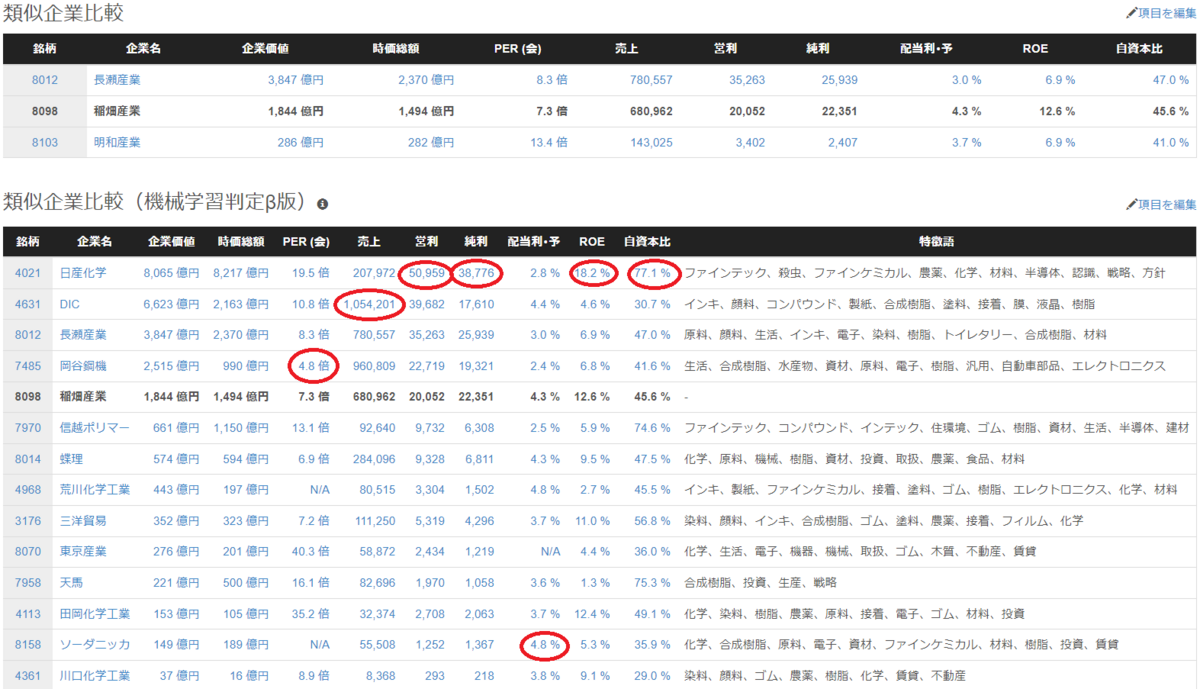Open 荒川化学工業 company link
Image resolution: width=1200 pixels, height=689 pixels.
(x=95, y=490)
